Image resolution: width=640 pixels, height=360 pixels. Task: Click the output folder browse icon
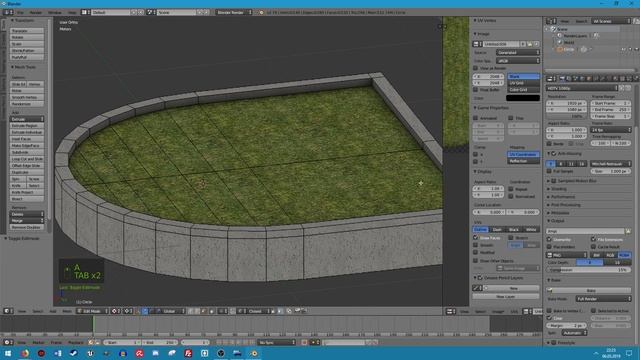[628, 231]
